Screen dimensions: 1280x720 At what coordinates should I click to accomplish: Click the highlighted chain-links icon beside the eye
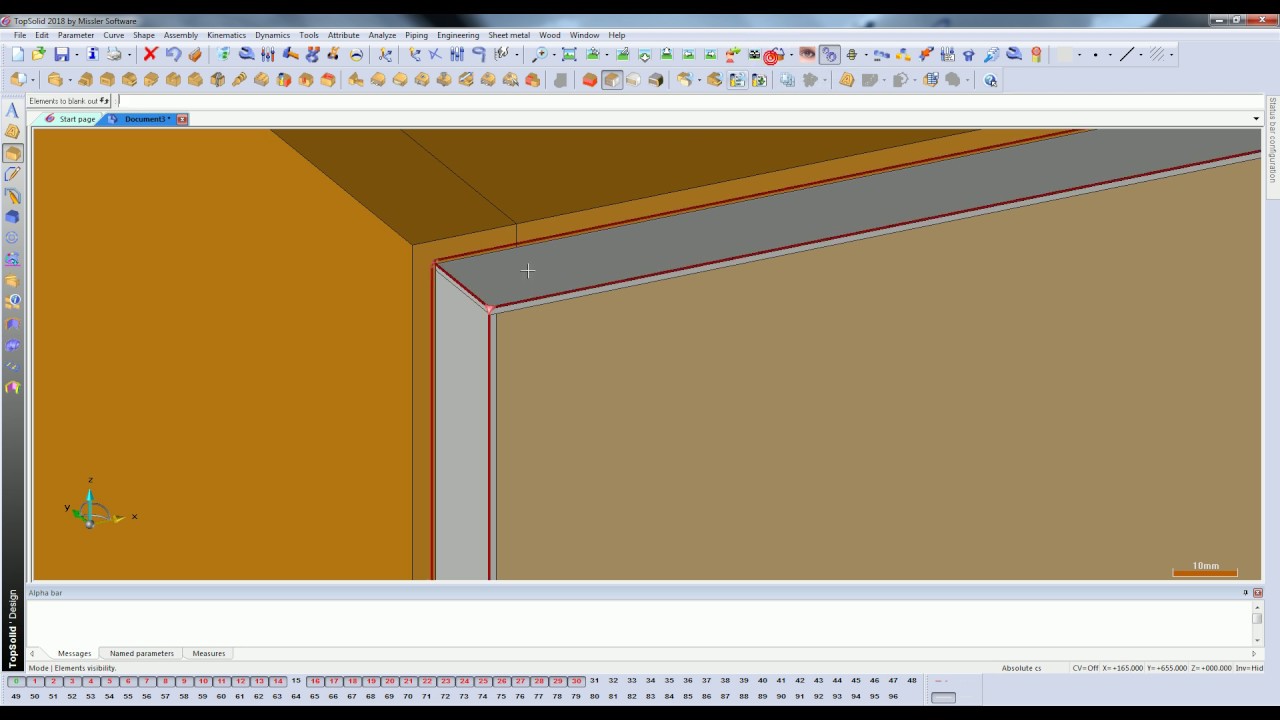coord(829,55)
